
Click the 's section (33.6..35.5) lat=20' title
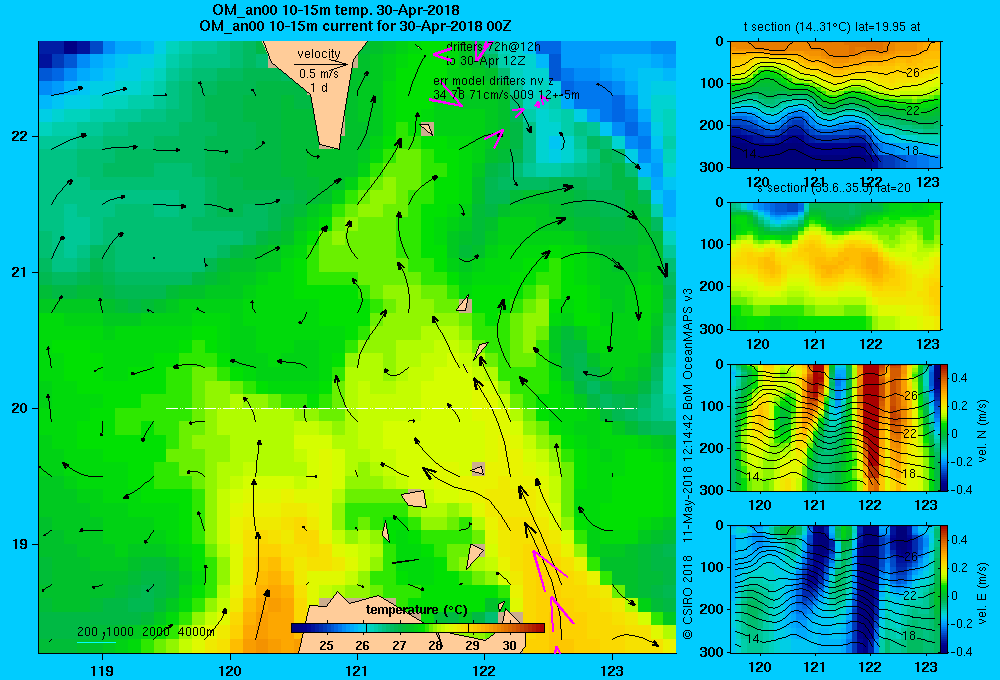(834, 188)
